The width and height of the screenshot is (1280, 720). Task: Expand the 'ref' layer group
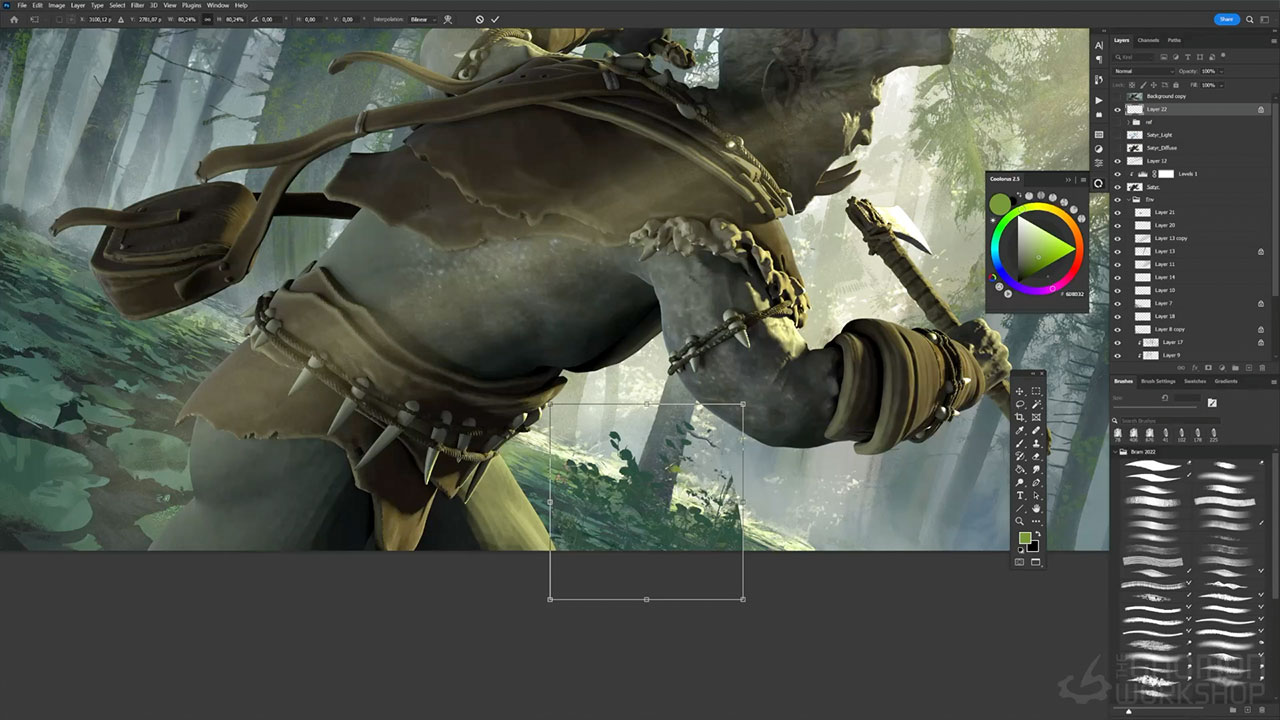point(1127,122)
